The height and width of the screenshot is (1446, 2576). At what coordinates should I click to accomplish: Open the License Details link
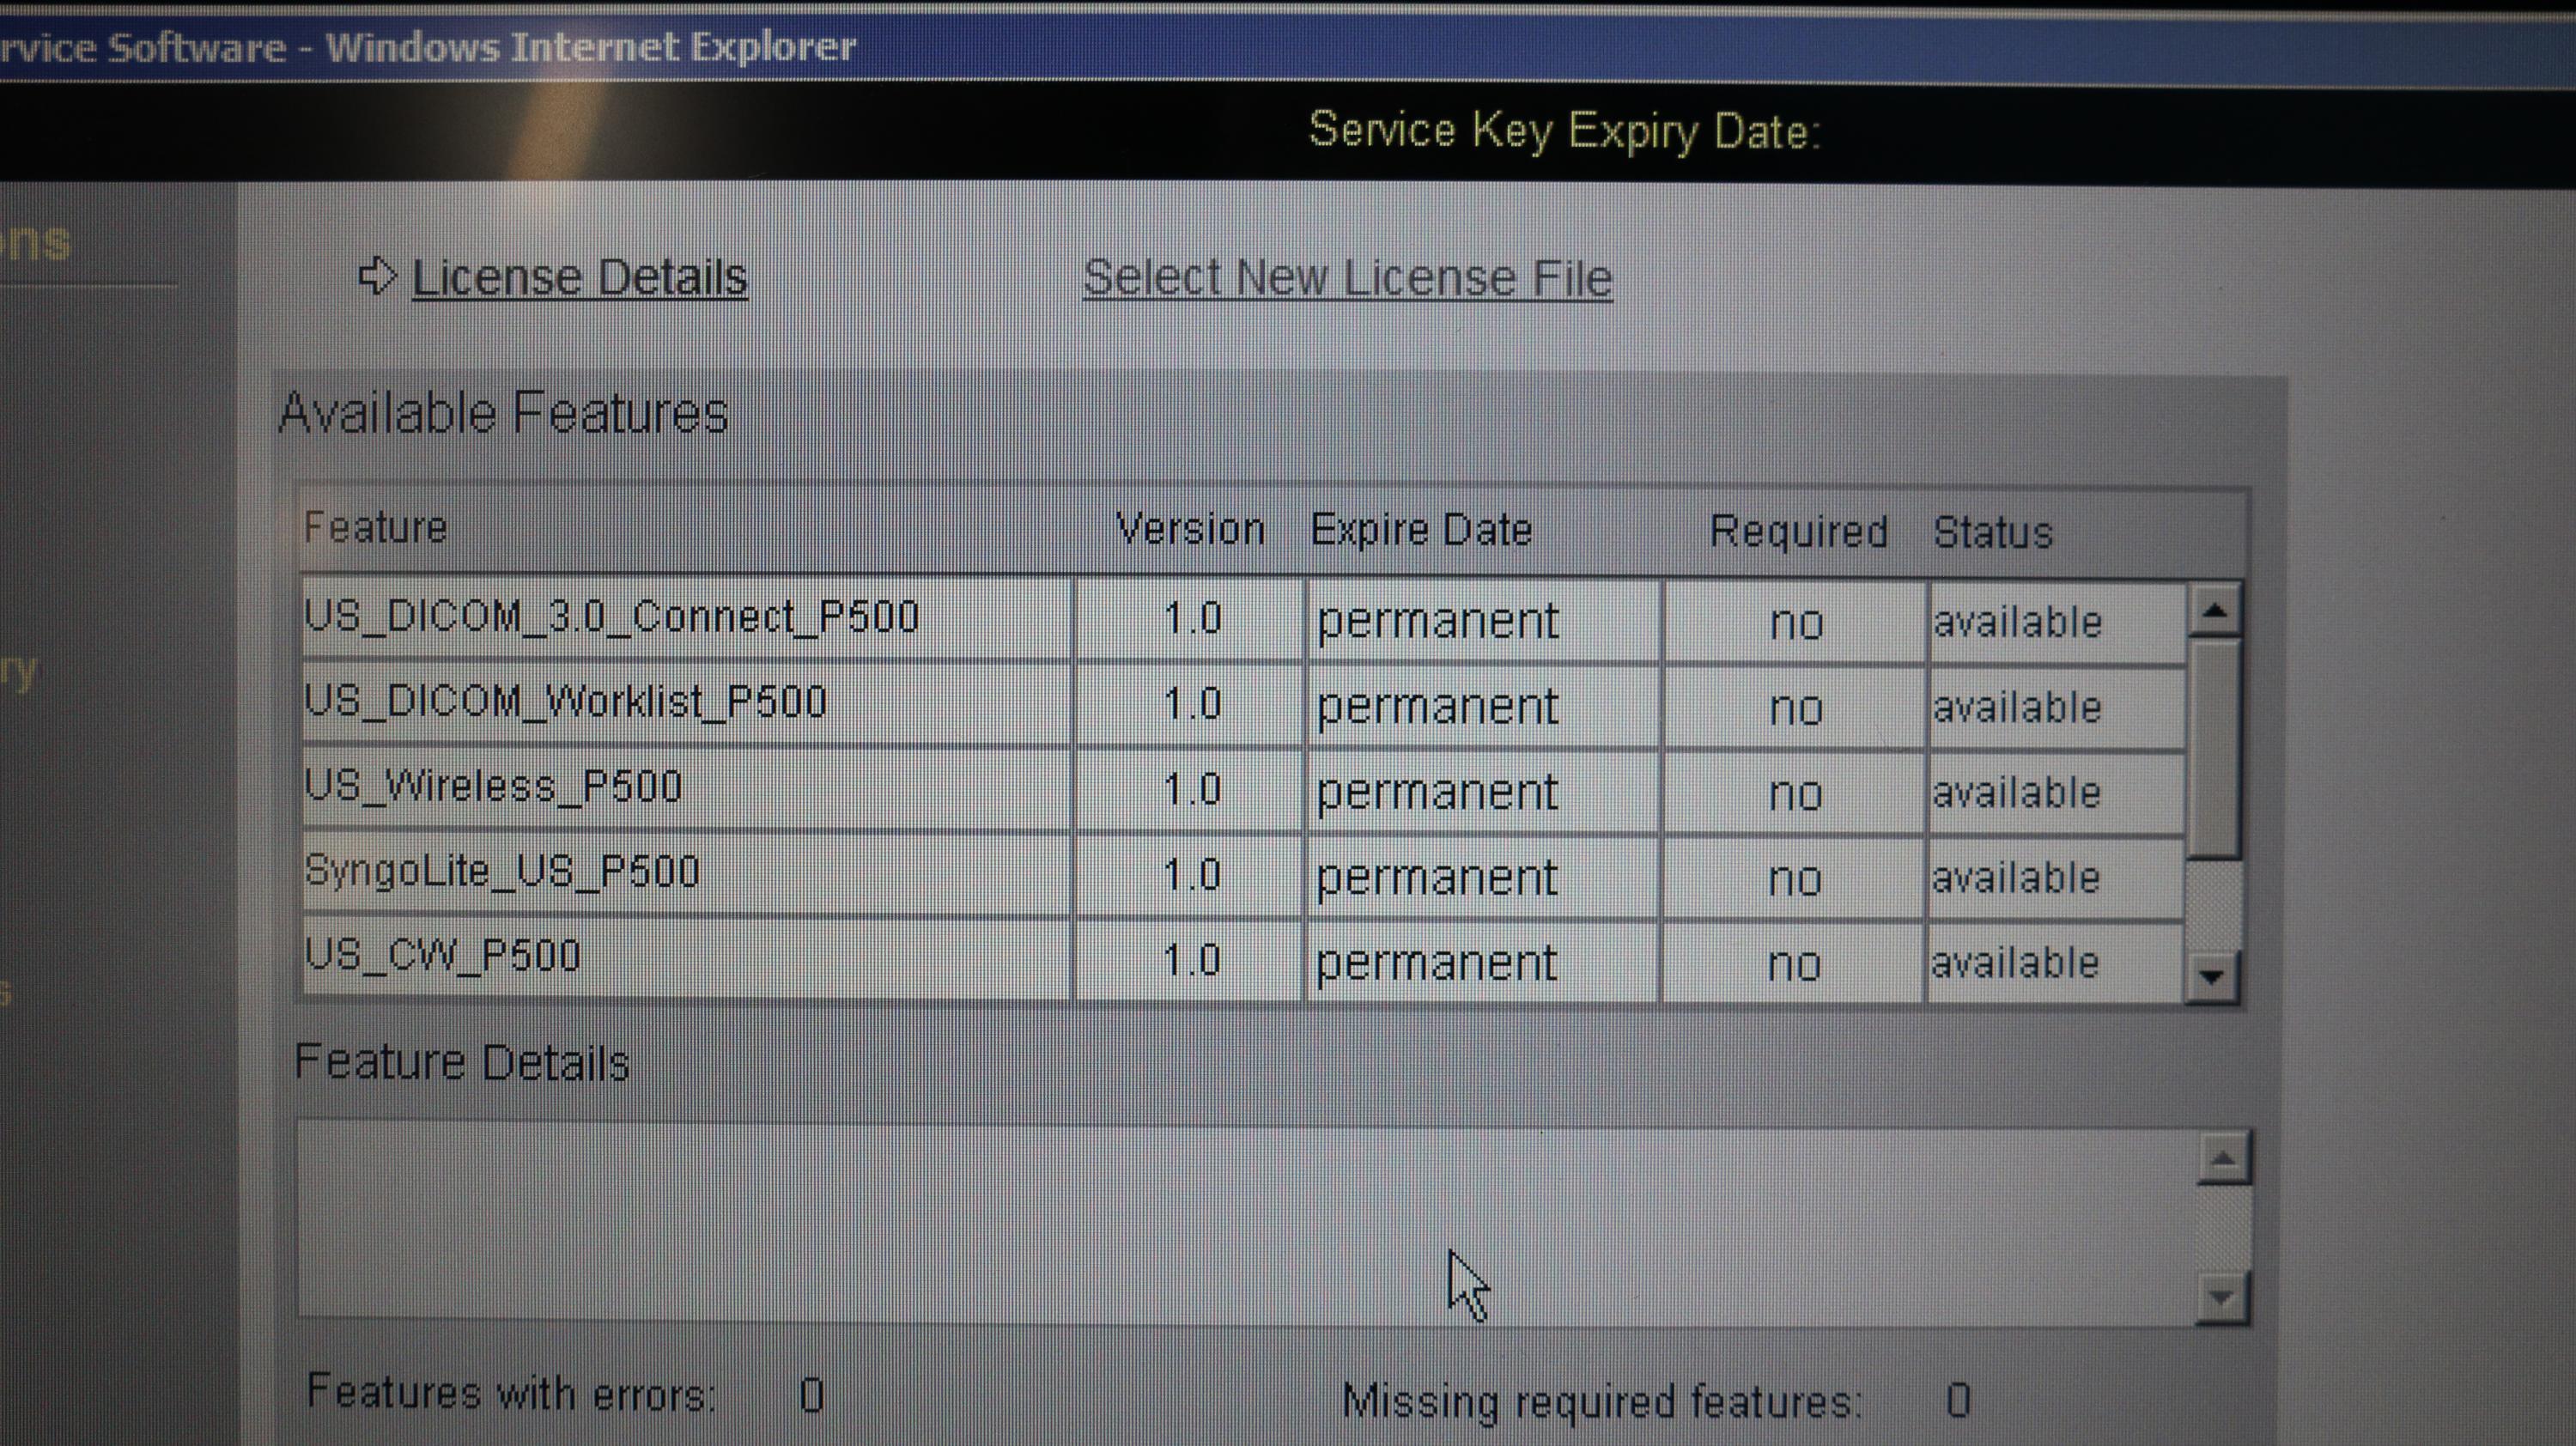pos(579,278)
